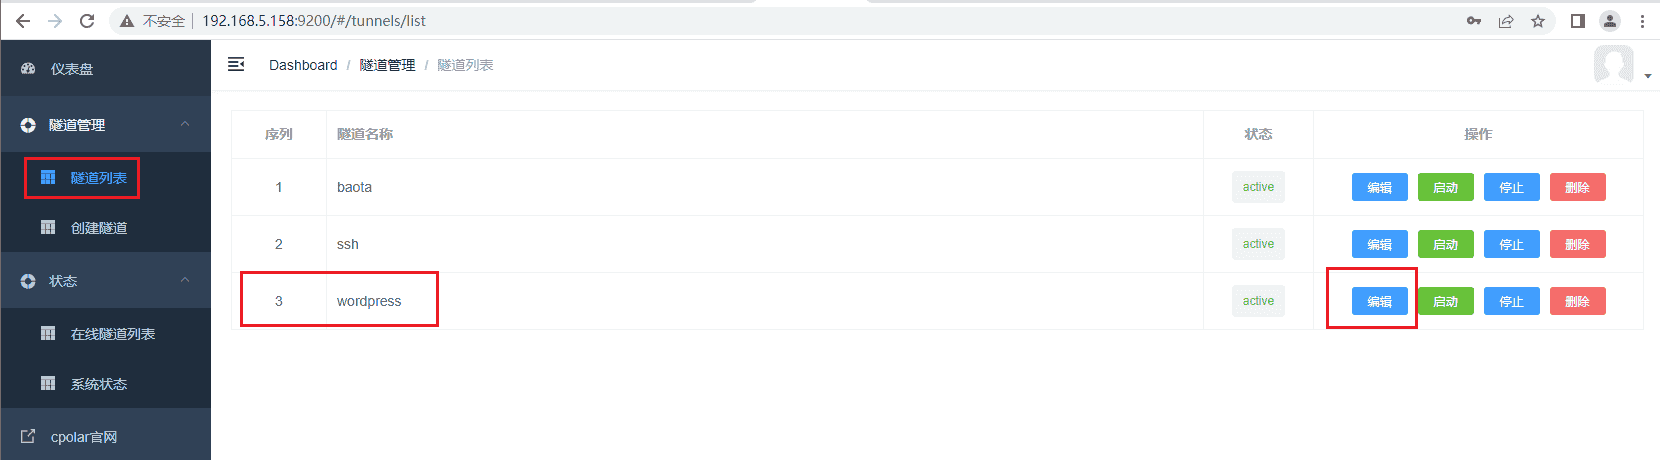Click 编辑 button for wordpress tunnel
This screenshot has width=1660, height=460.
click(1379, 301)
